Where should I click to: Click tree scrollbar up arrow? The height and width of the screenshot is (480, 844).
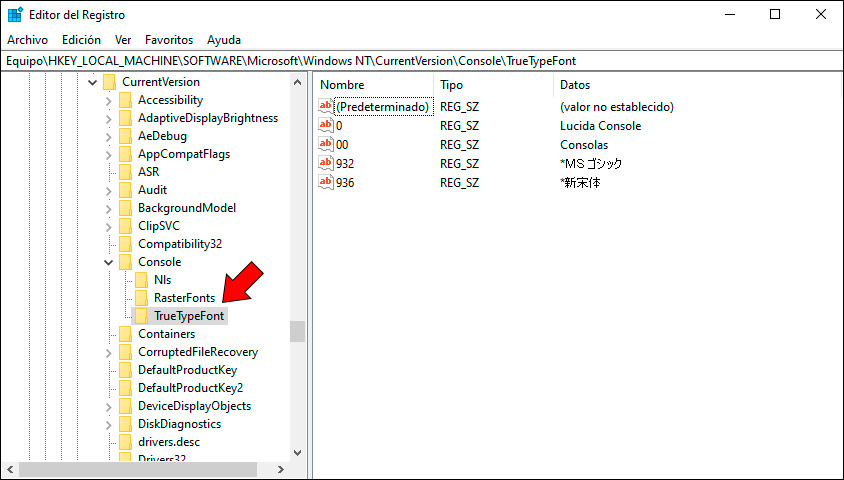click(298, 82)
